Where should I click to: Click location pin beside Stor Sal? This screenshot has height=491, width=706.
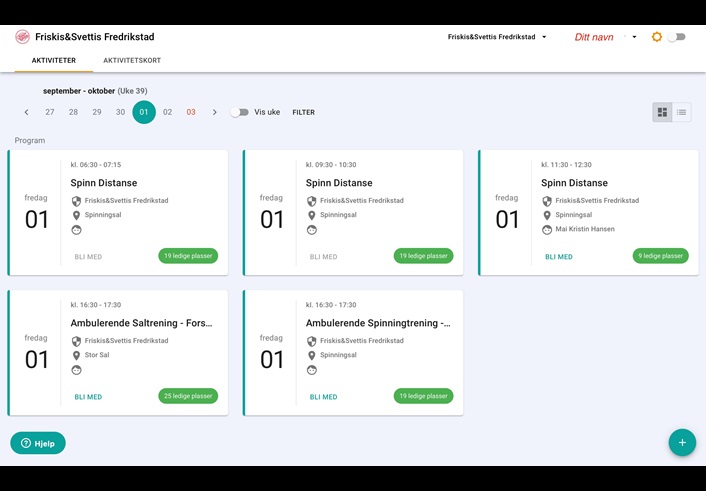coord(77,355)
